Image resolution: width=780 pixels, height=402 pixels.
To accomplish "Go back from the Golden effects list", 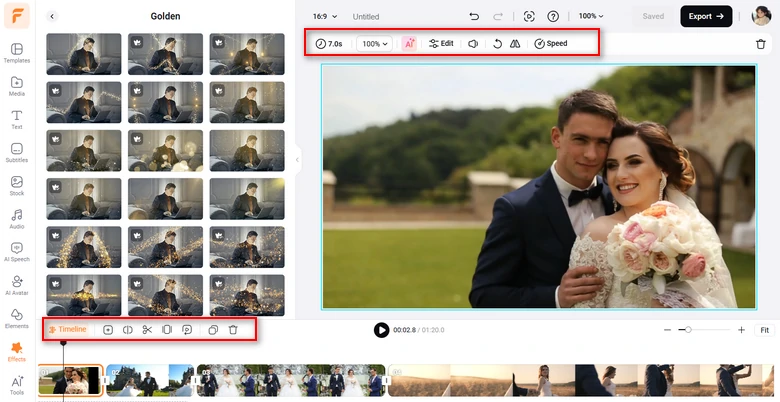I will 52,16.
